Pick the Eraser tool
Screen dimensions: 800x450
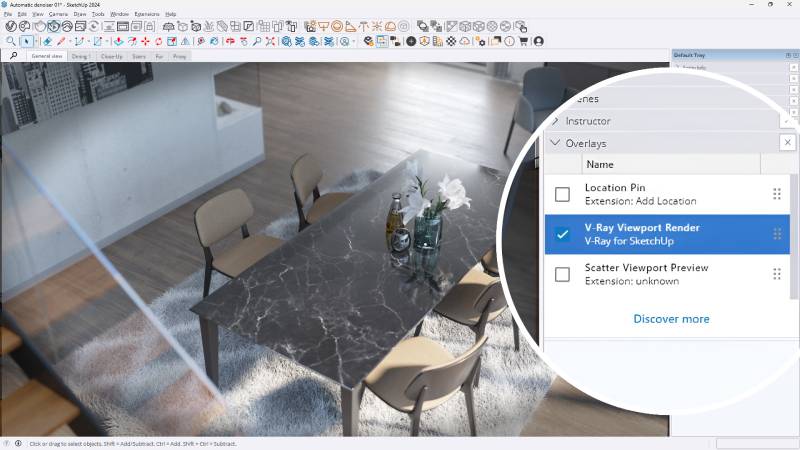tap(47, 41)
